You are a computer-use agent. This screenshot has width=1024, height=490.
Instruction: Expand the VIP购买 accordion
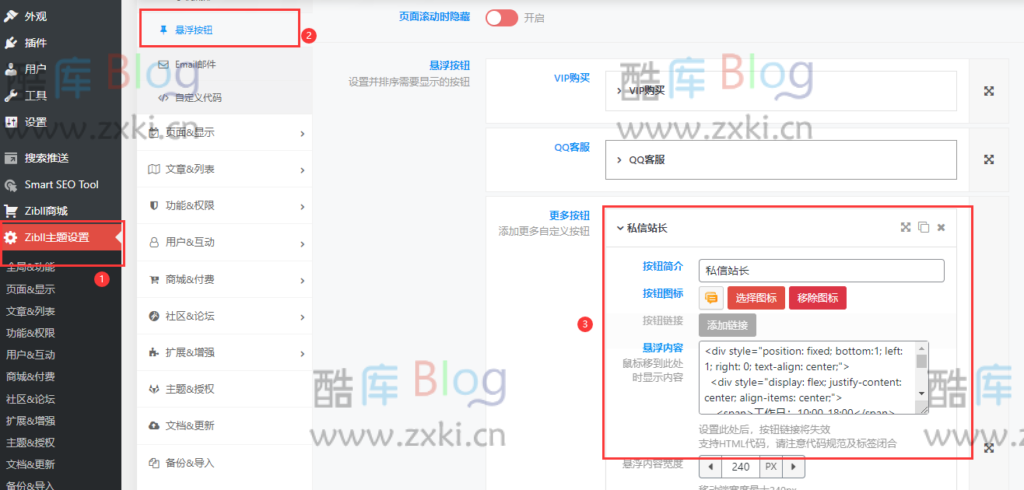[x=780, y=91]
